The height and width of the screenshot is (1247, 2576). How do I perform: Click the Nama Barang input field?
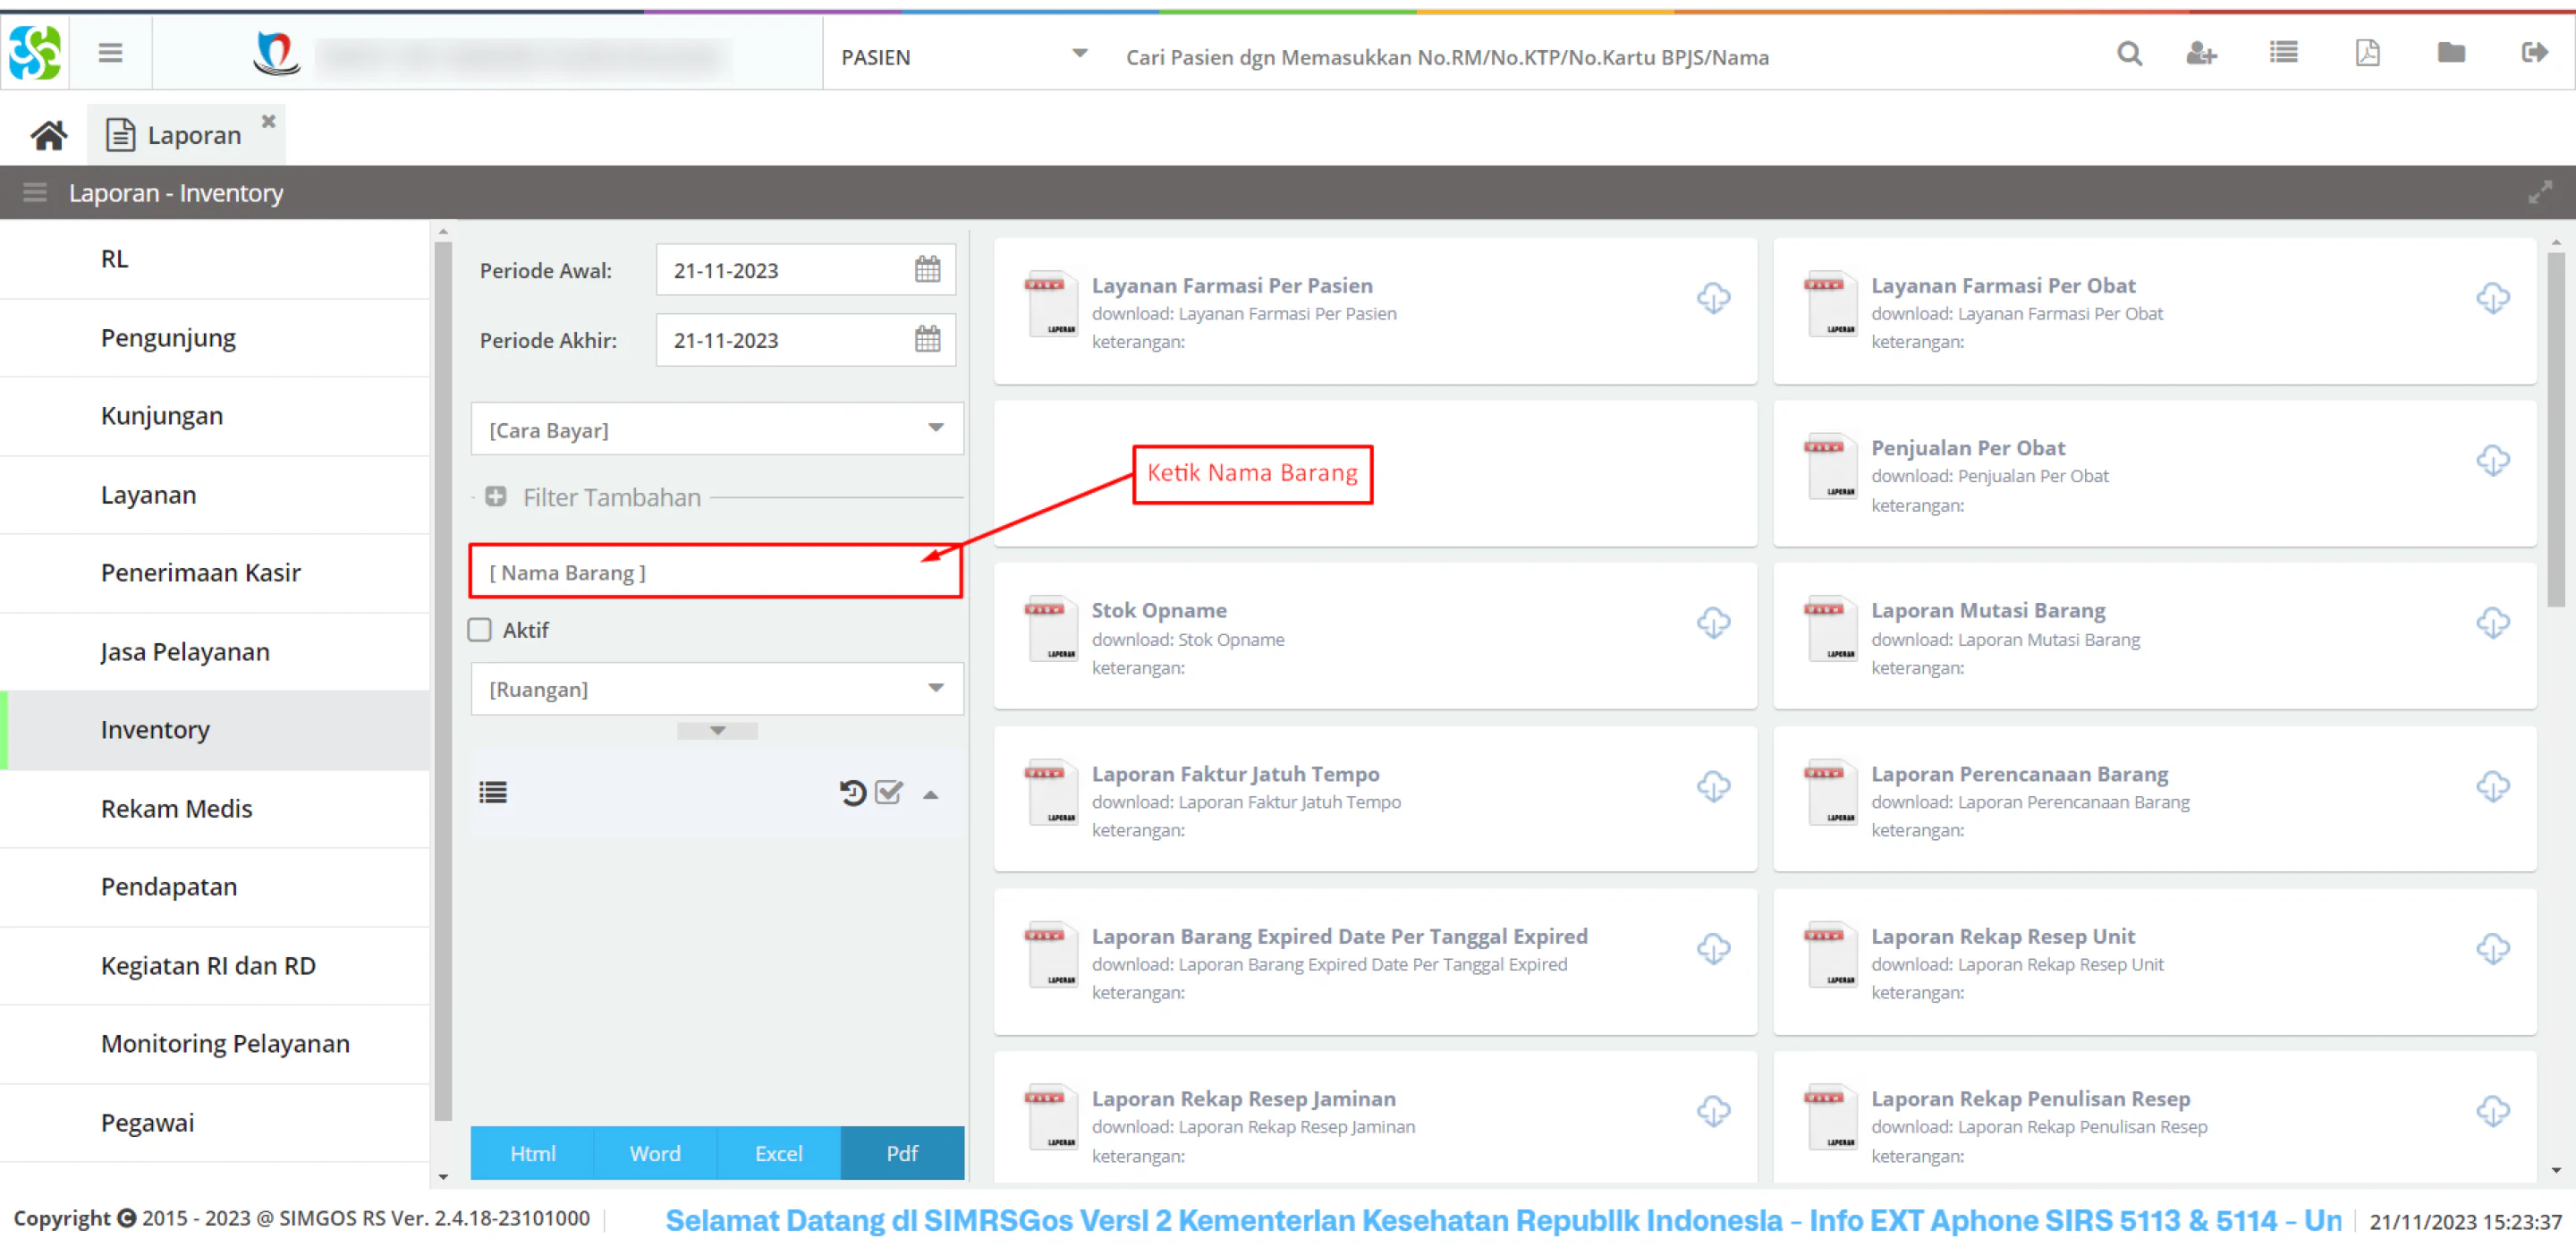[x=716, y=573]
